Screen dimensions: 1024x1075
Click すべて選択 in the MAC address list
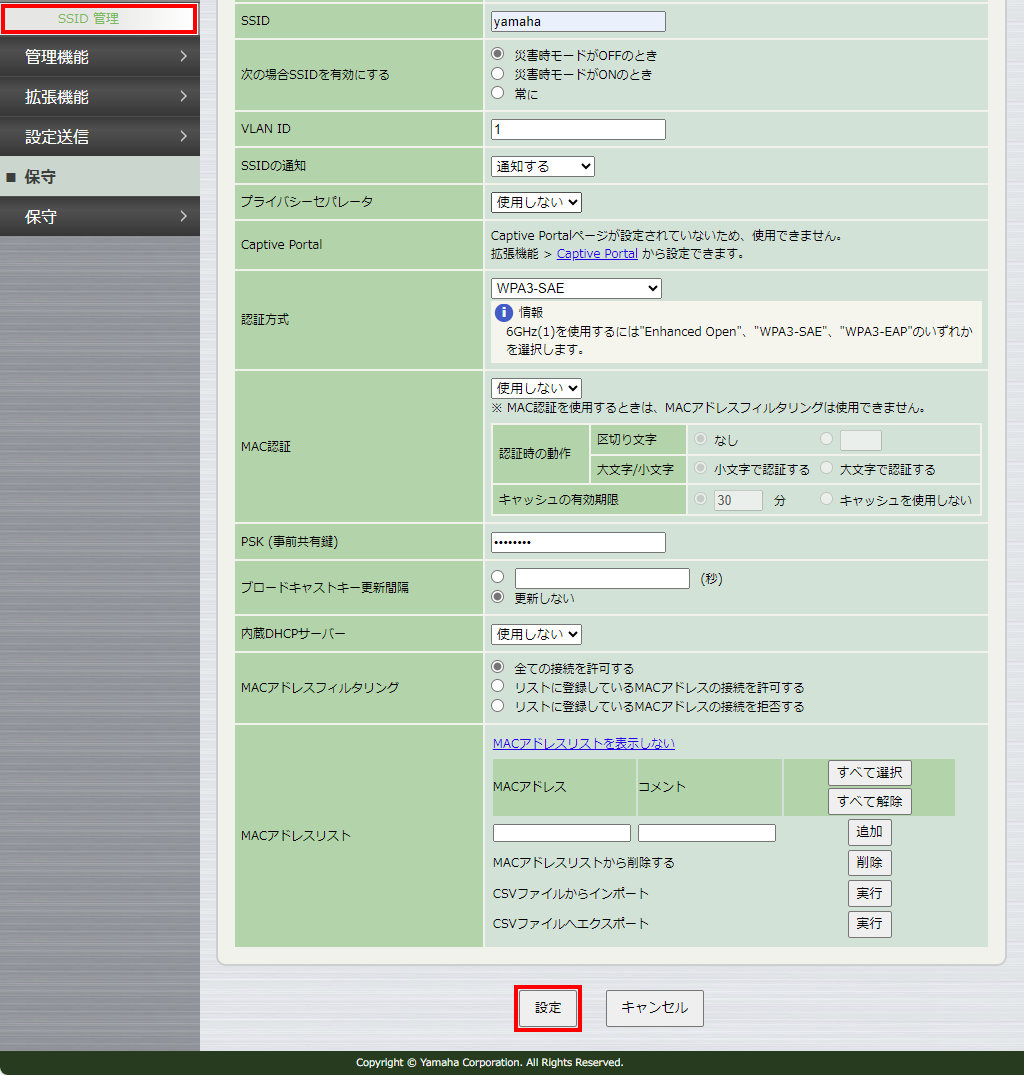[868, 772]
